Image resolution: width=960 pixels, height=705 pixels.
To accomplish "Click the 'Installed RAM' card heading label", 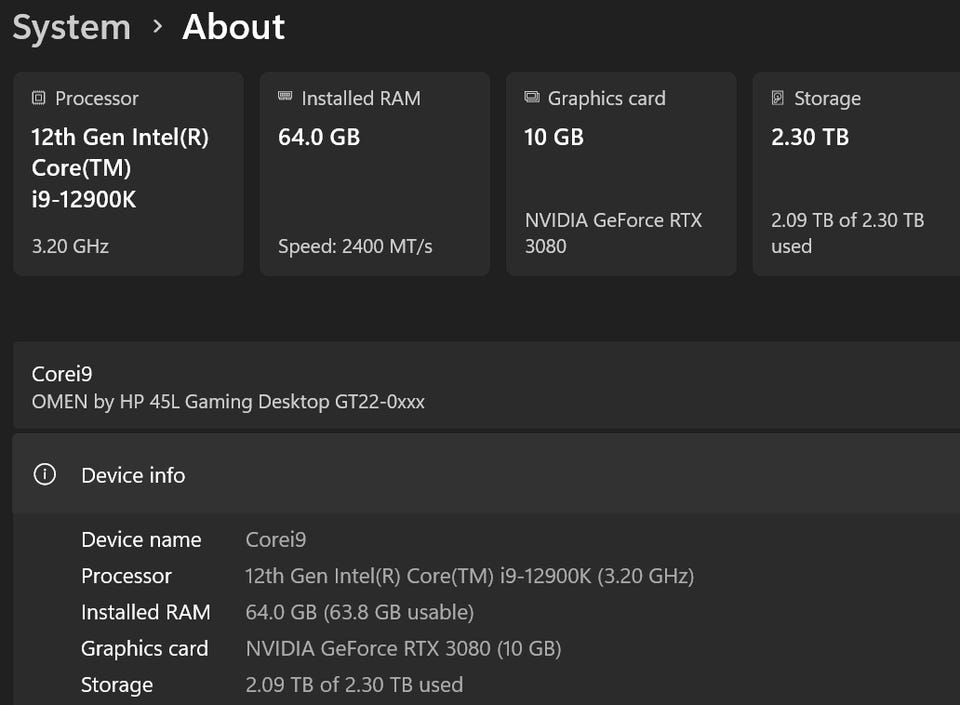I will (x=361, y=99).
